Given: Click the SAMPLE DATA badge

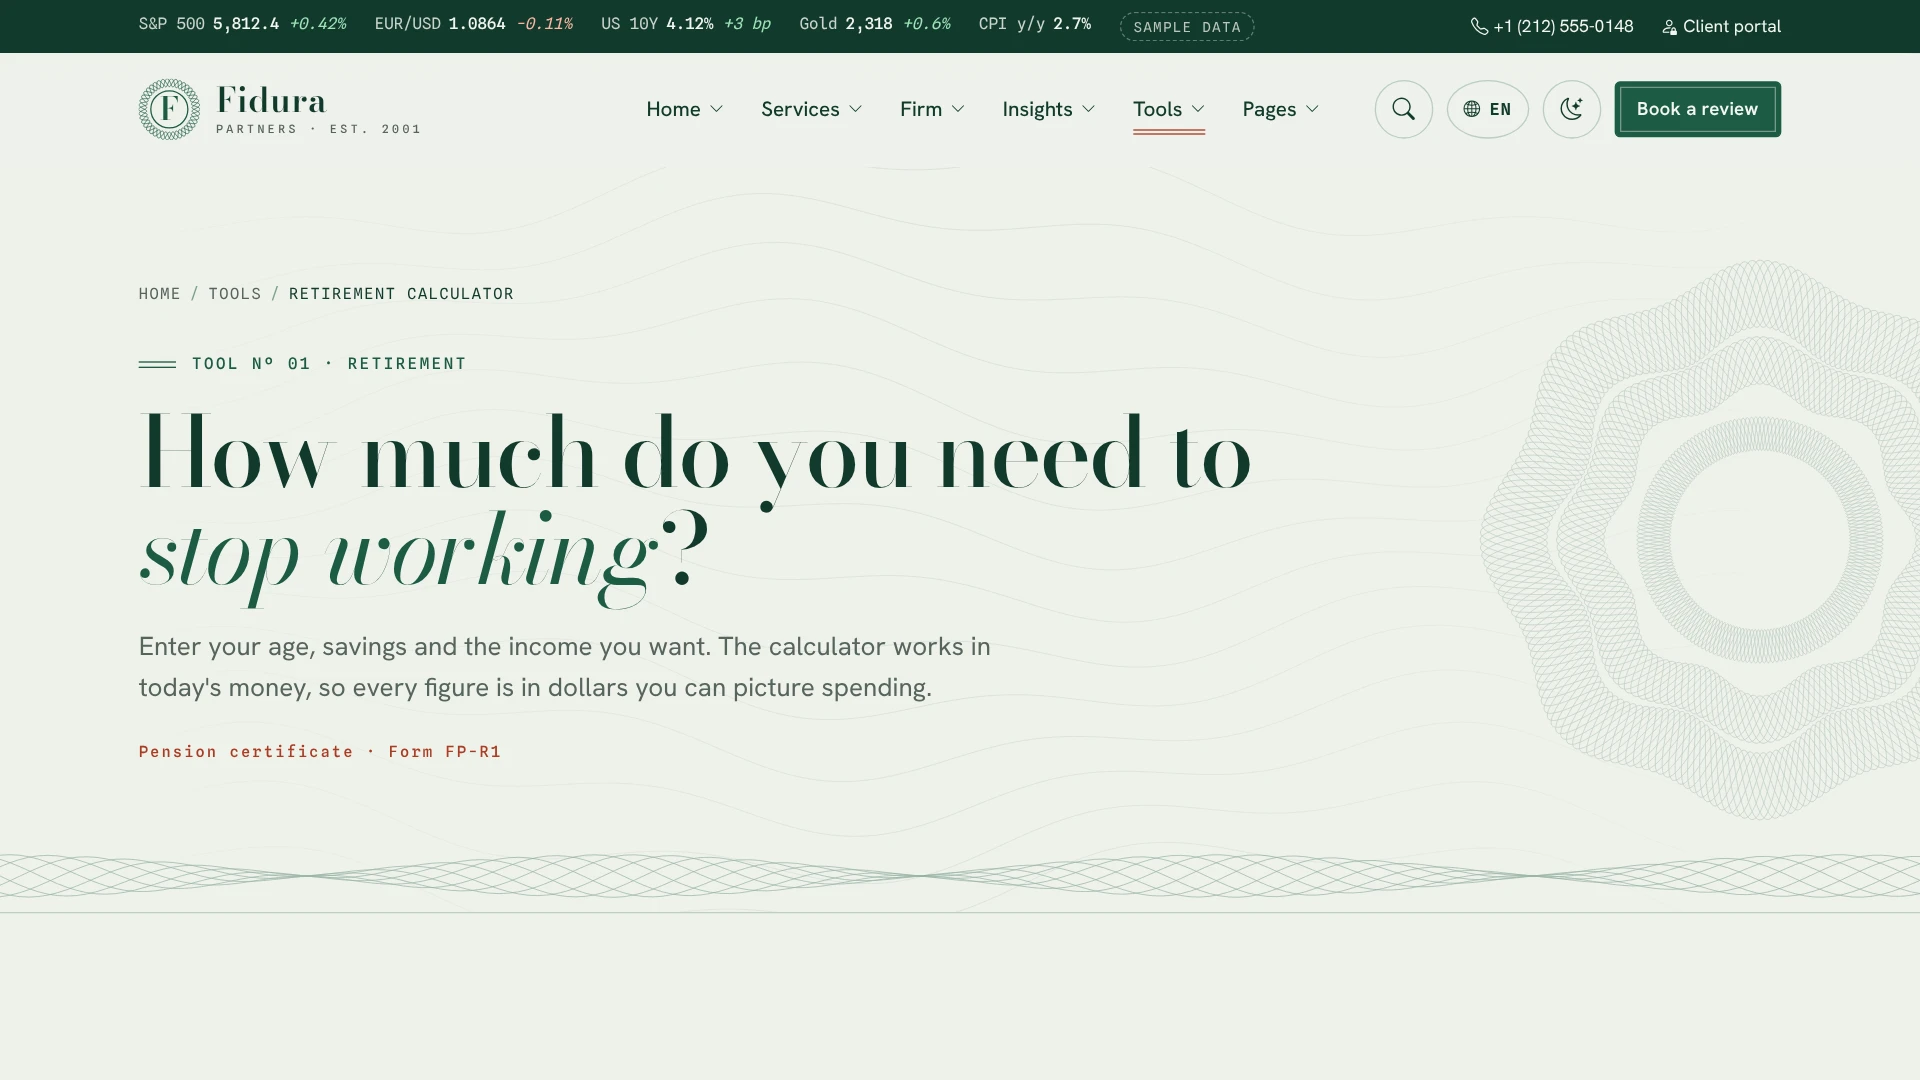Looking at the screenshot, I should (x=1187, y=27).
